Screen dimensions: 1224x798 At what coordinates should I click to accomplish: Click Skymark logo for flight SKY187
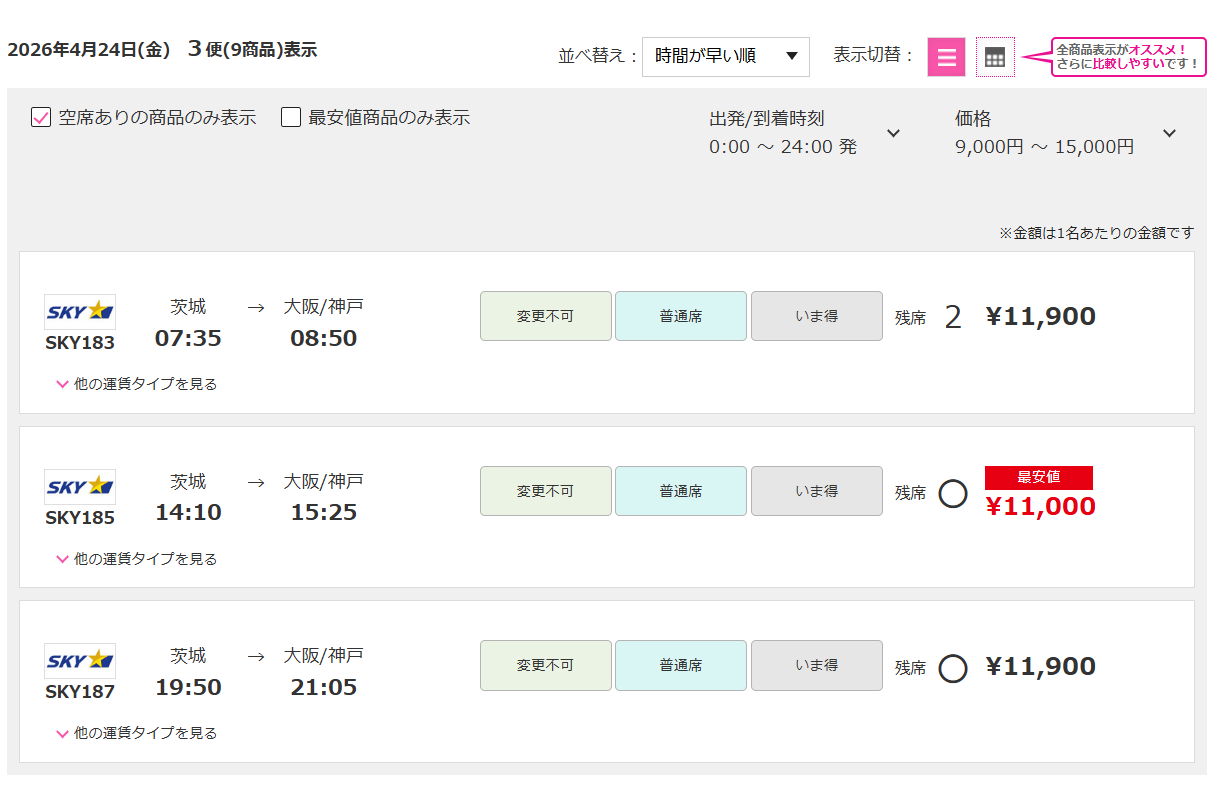[80, 661]
